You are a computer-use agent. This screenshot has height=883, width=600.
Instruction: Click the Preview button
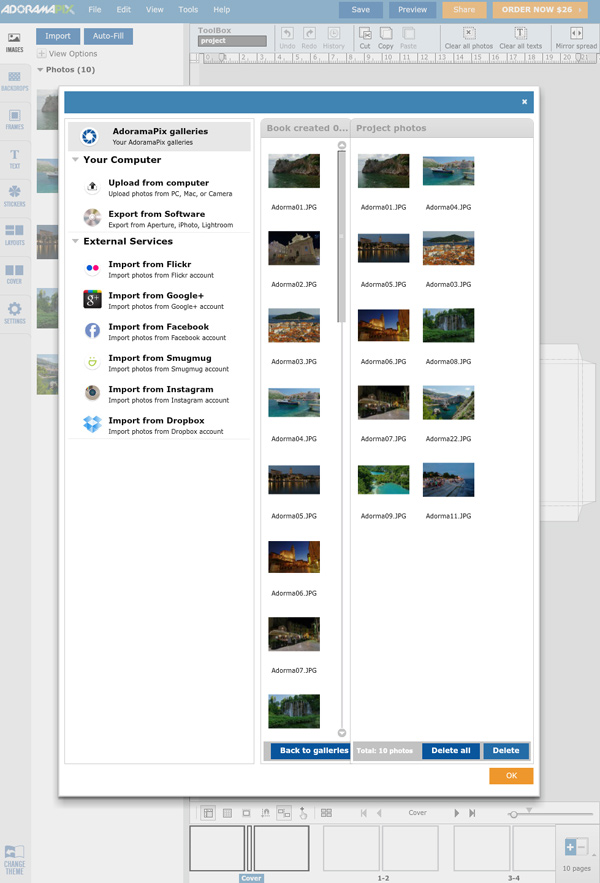pos(412,10)
